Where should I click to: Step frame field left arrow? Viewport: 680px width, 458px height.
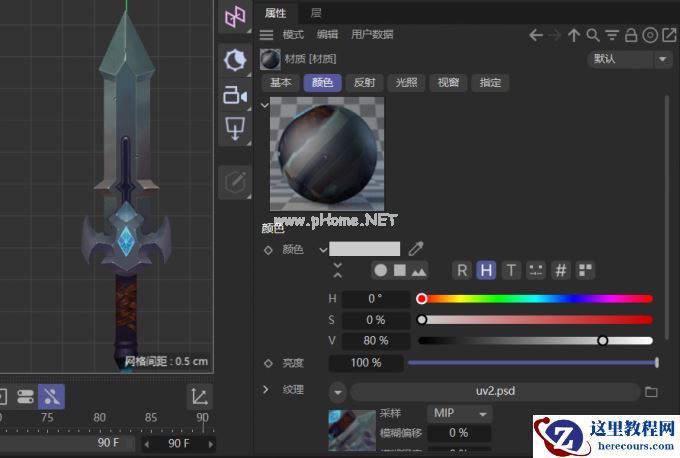[x=147, y=444]
